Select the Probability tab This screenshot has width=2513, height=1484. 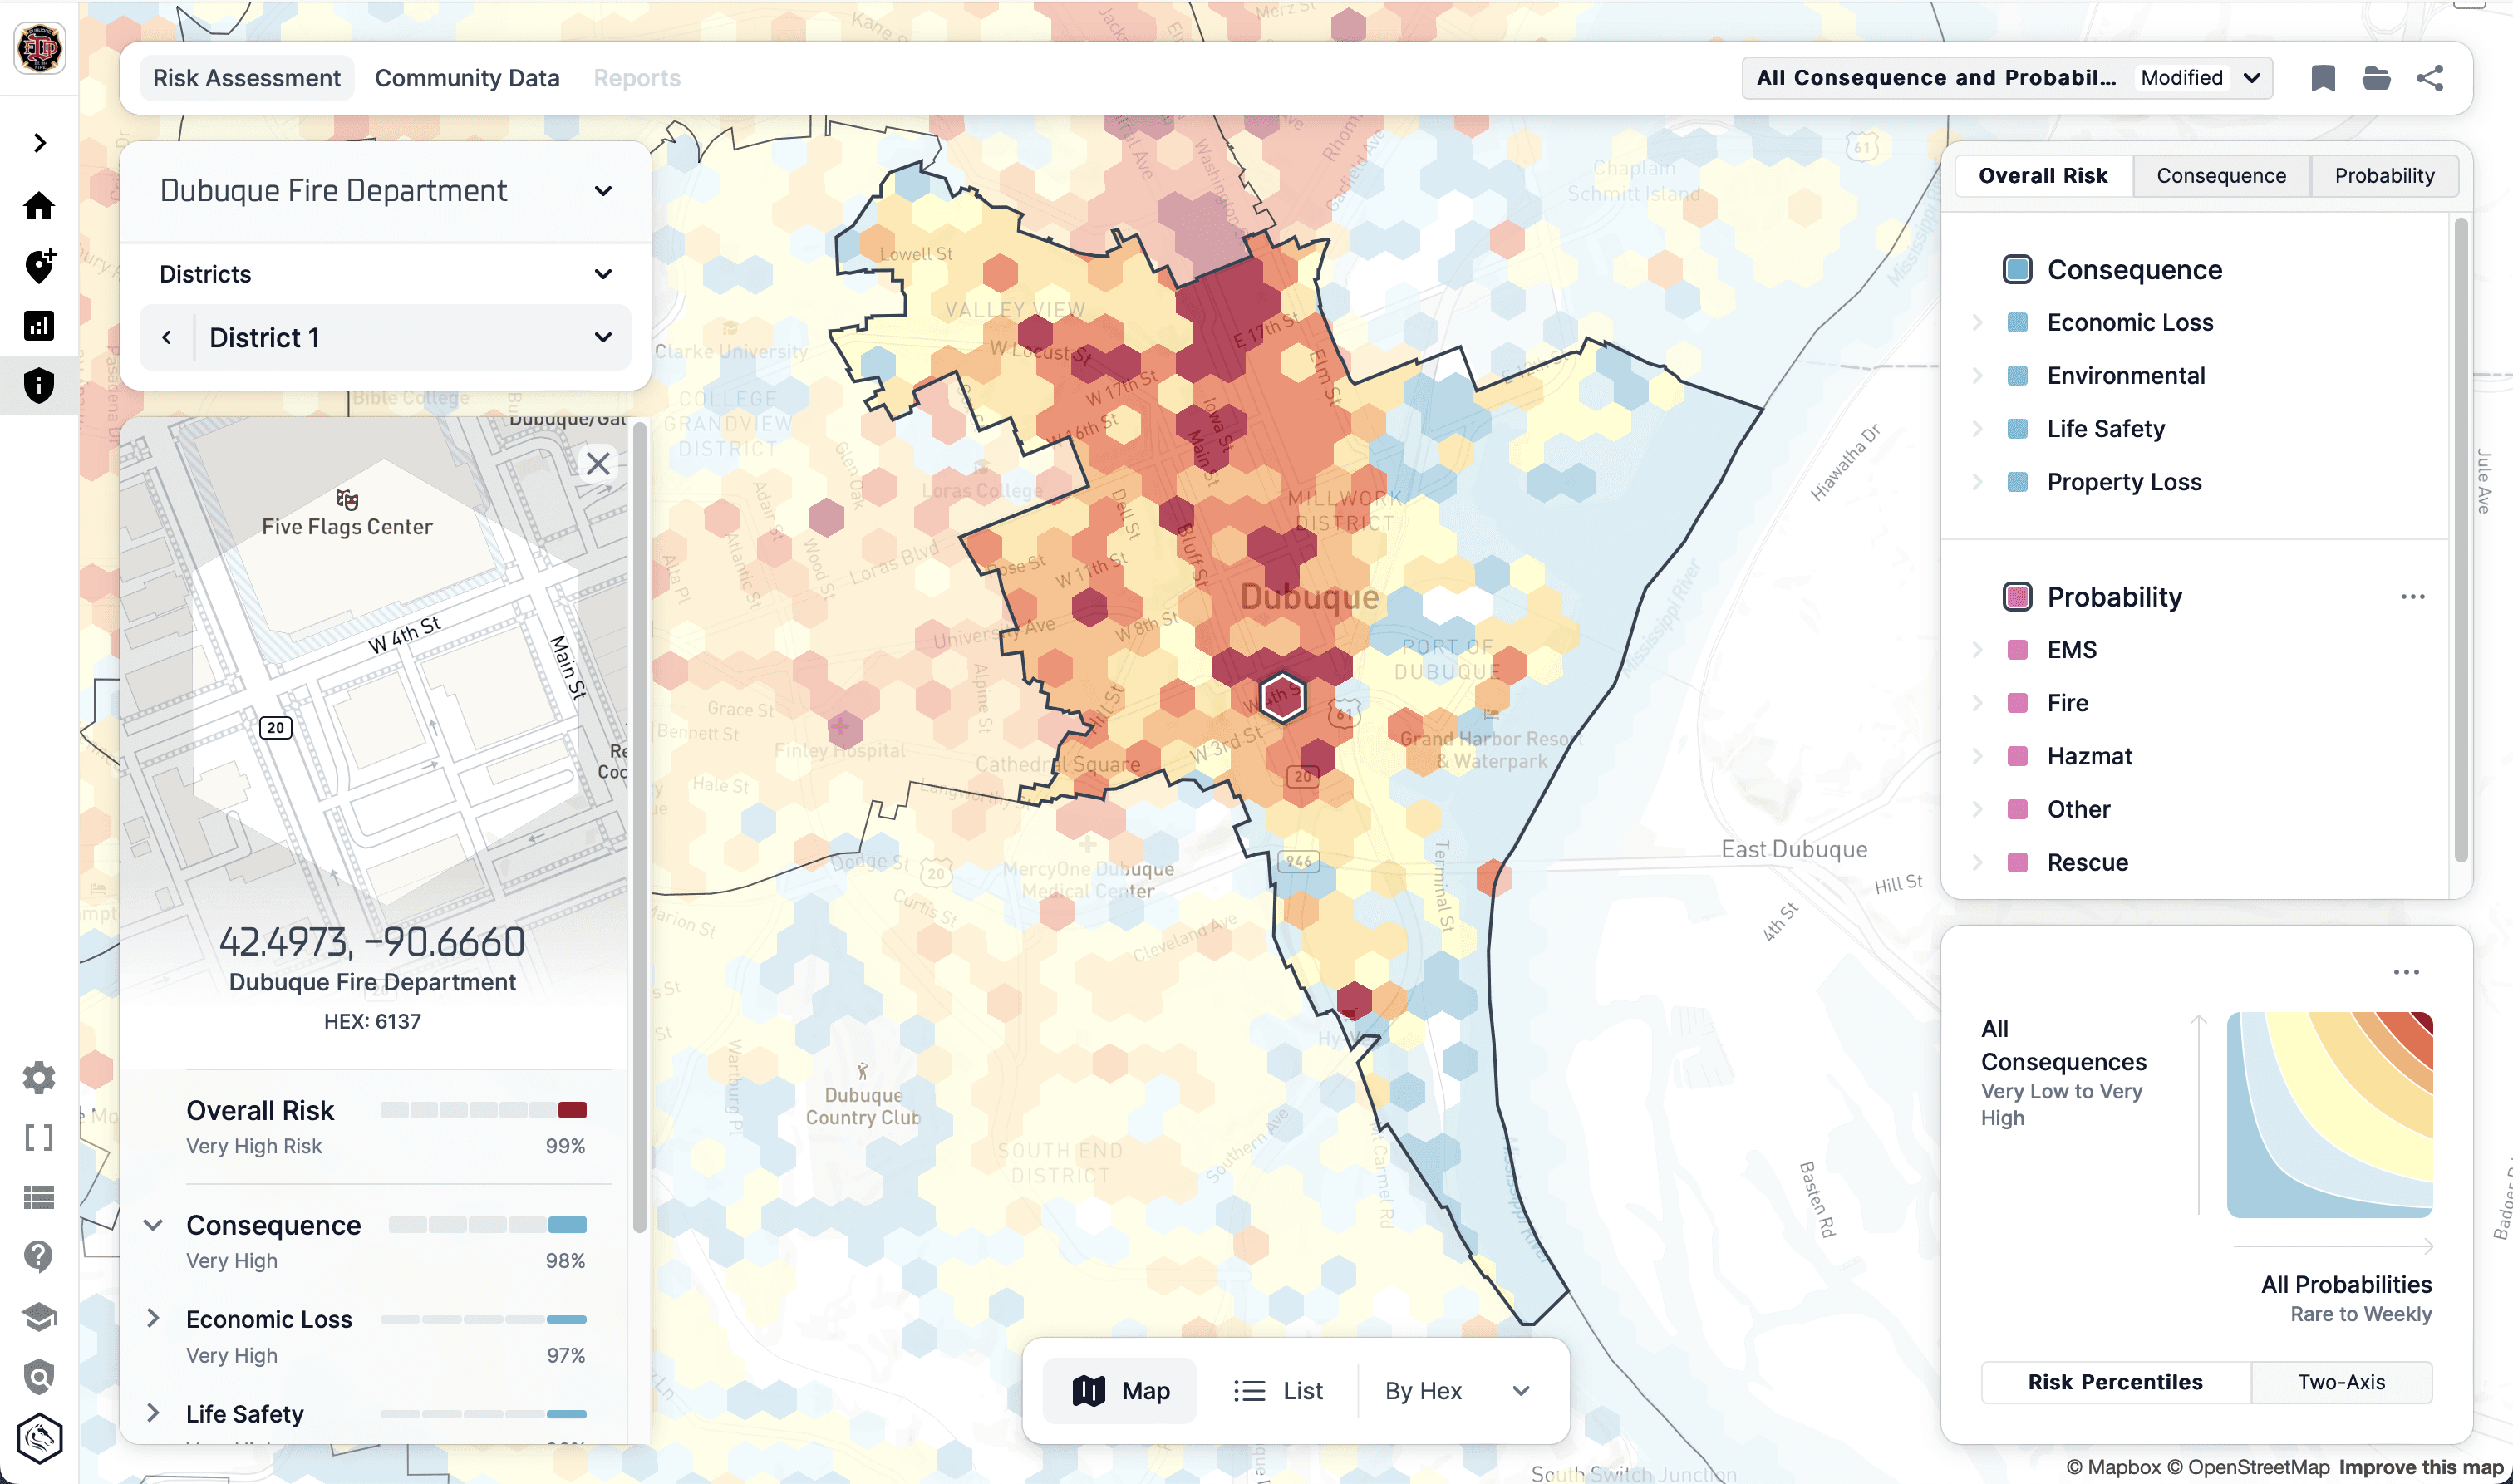tap(2384, 176)
